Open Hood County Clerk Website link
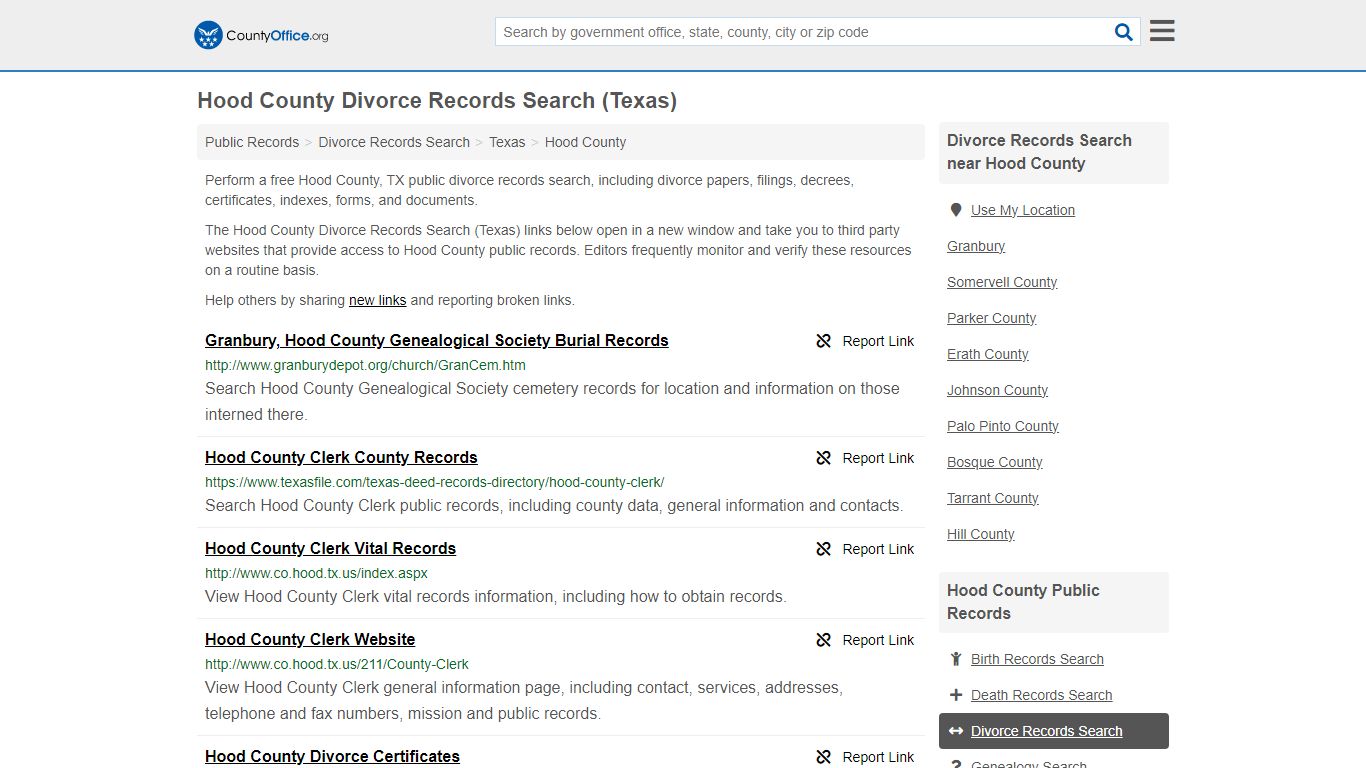Image resolution: width=1366 pixels, height=768 pixels. [x=310, y=639]
